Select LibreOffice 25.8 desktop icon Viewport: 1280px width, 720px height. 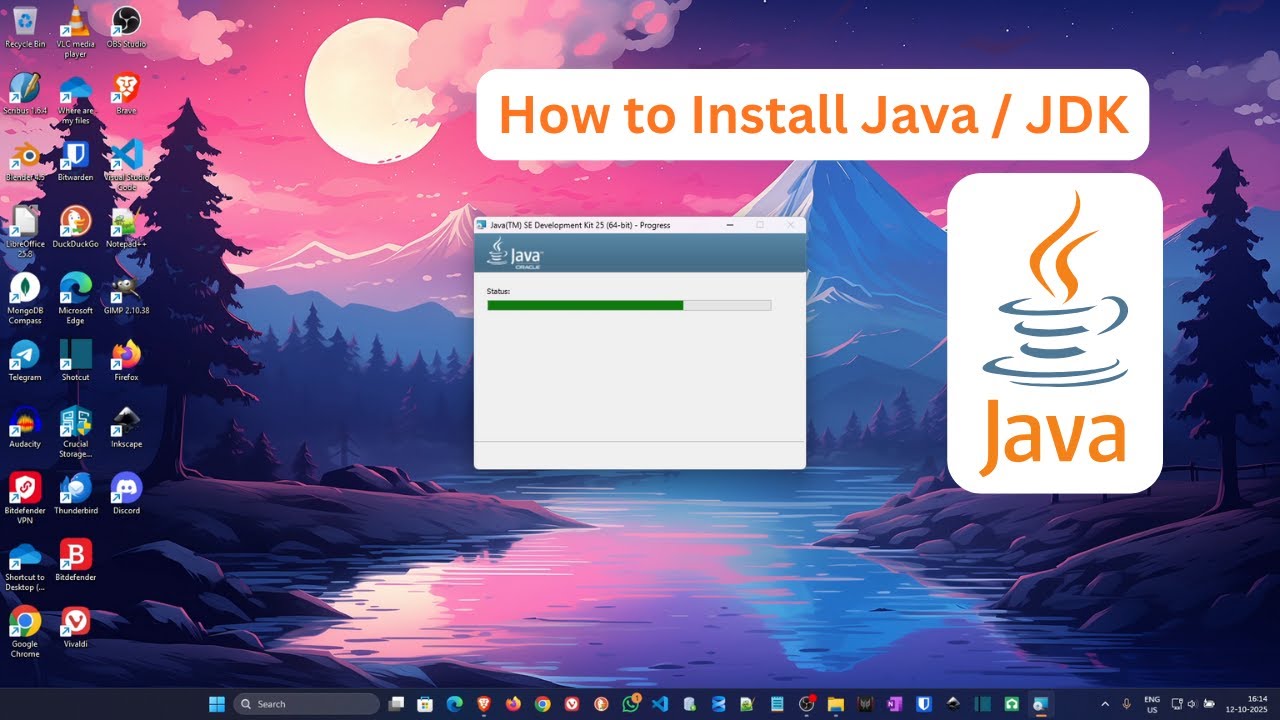25,232
